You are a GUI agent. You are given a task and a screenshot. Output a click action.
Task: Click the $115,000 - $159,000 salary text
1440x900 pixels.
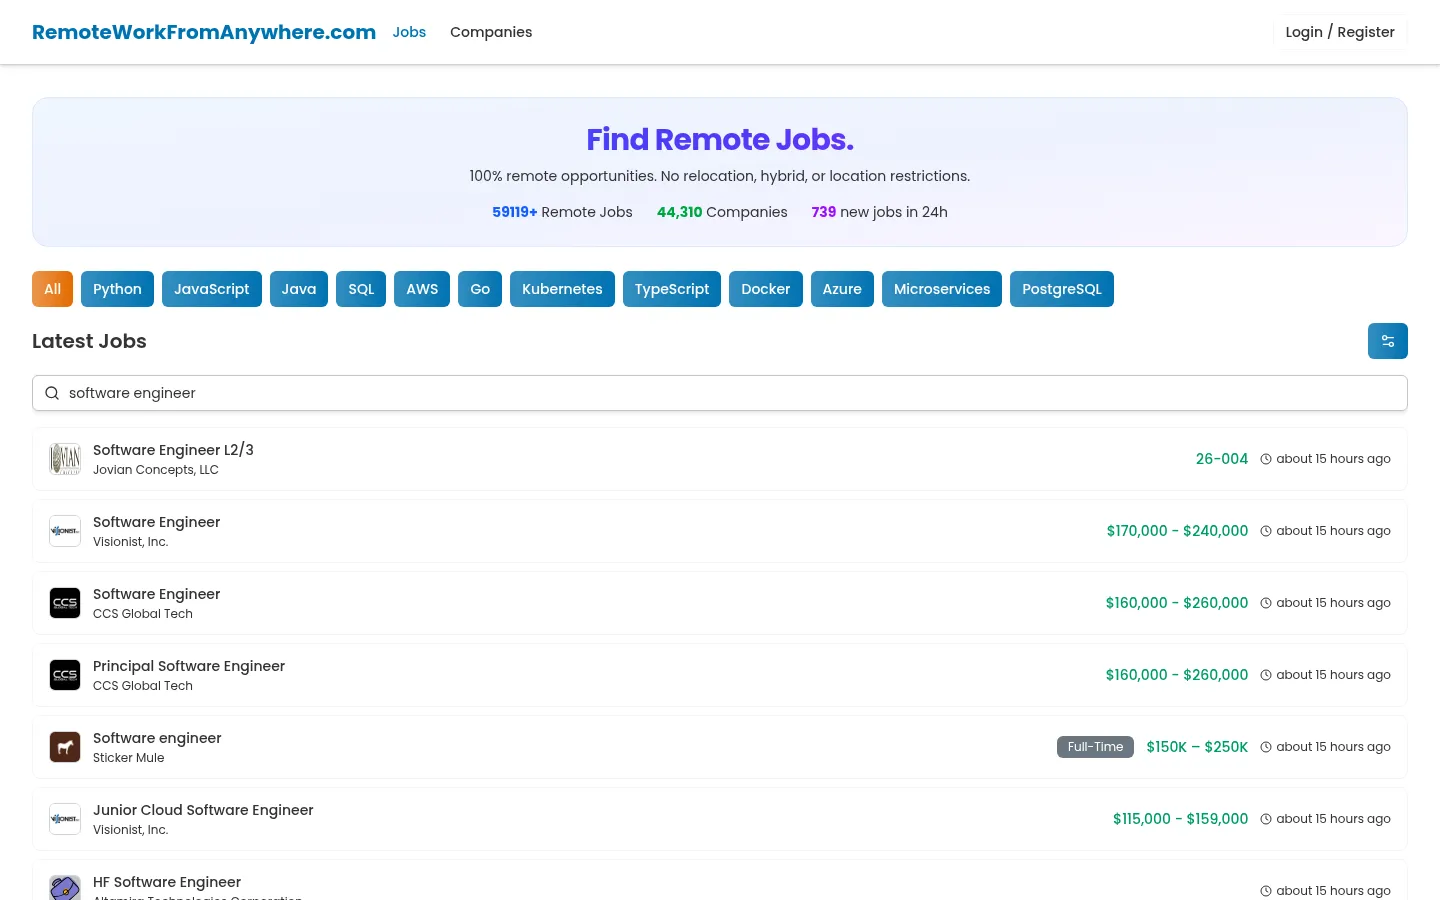[x=1180, y=819]
